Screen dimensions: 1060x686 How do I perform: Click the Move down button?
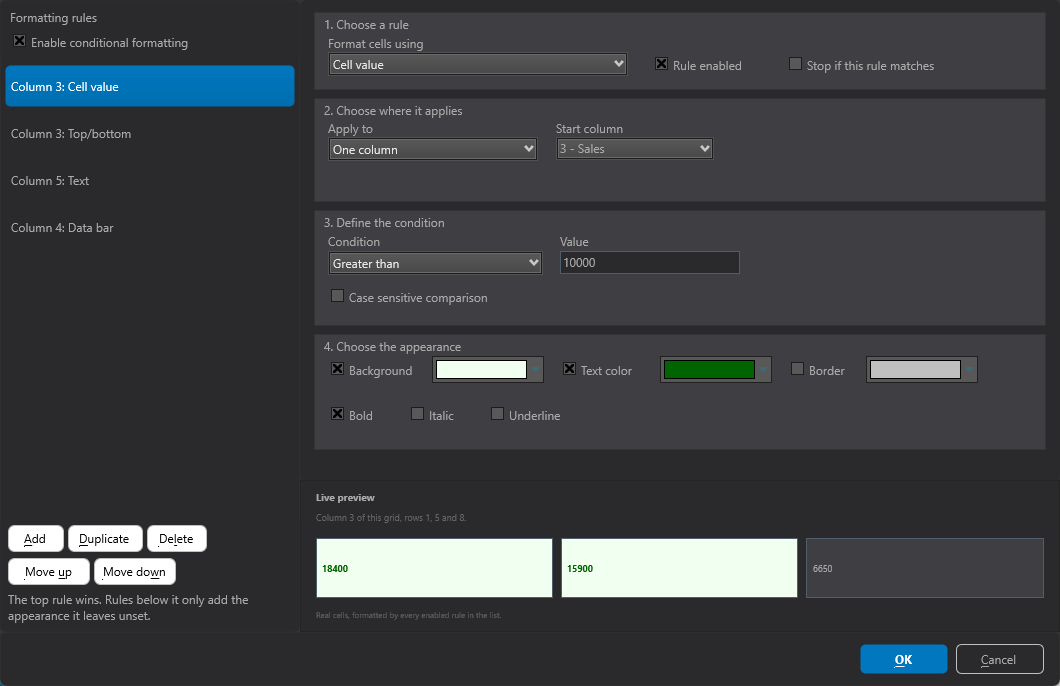[135, 572]
